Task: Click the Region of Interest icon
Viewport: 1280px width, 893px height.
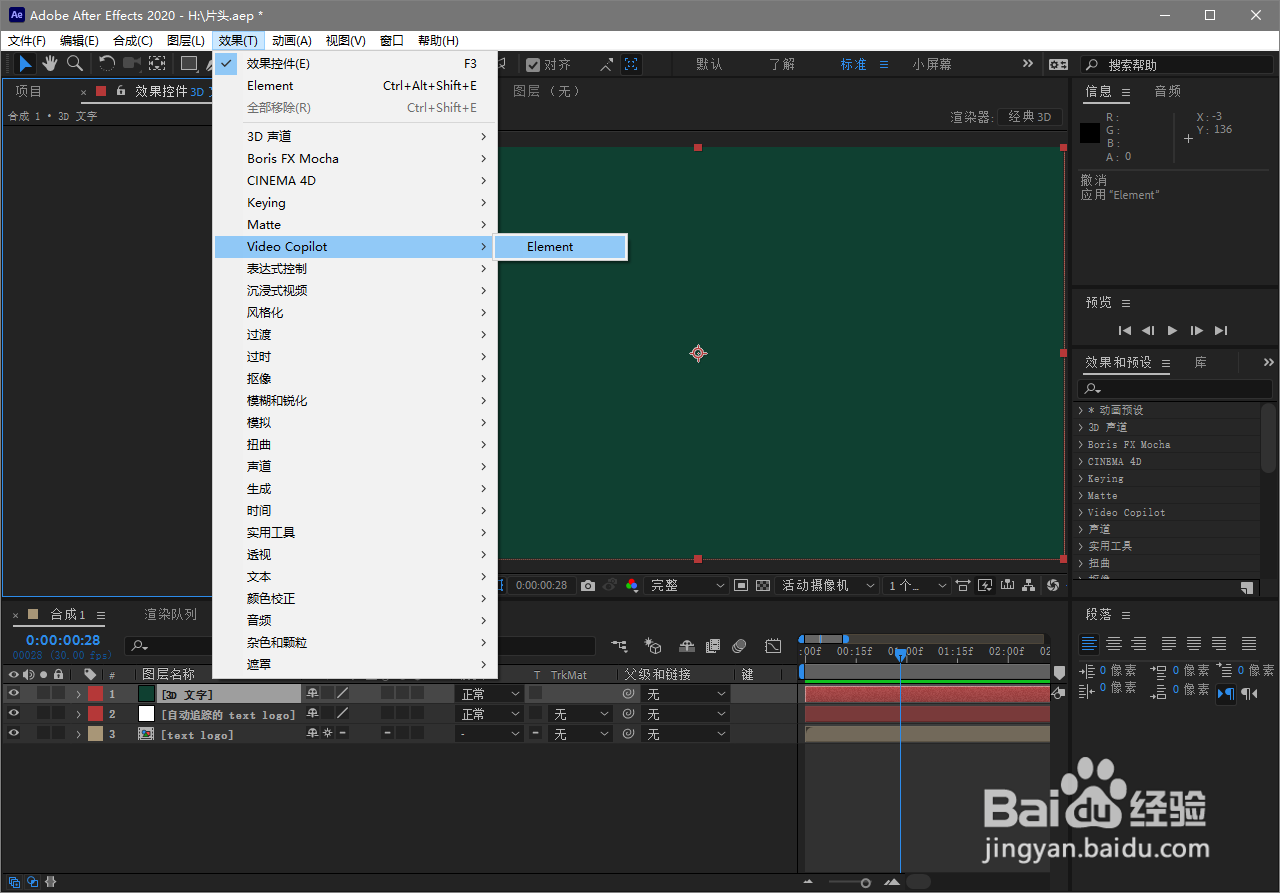Action: pos(741,585)
